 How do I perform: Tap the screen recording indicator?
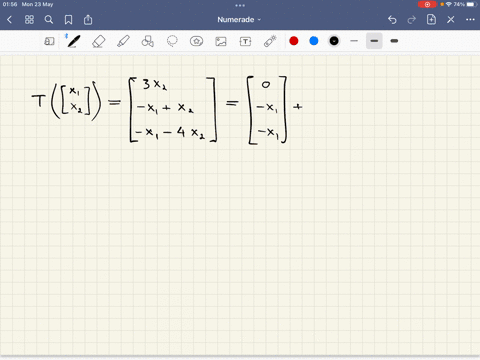427,4
